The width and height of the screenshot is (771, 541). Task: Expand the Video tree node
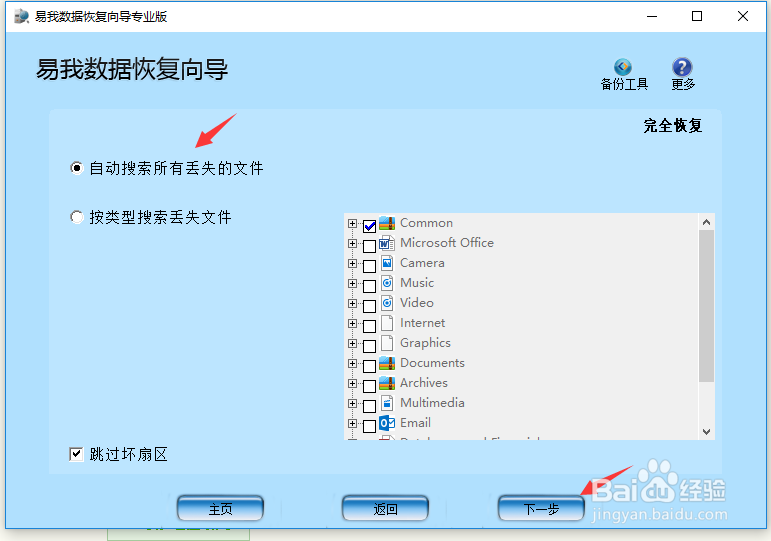point(352,303)
